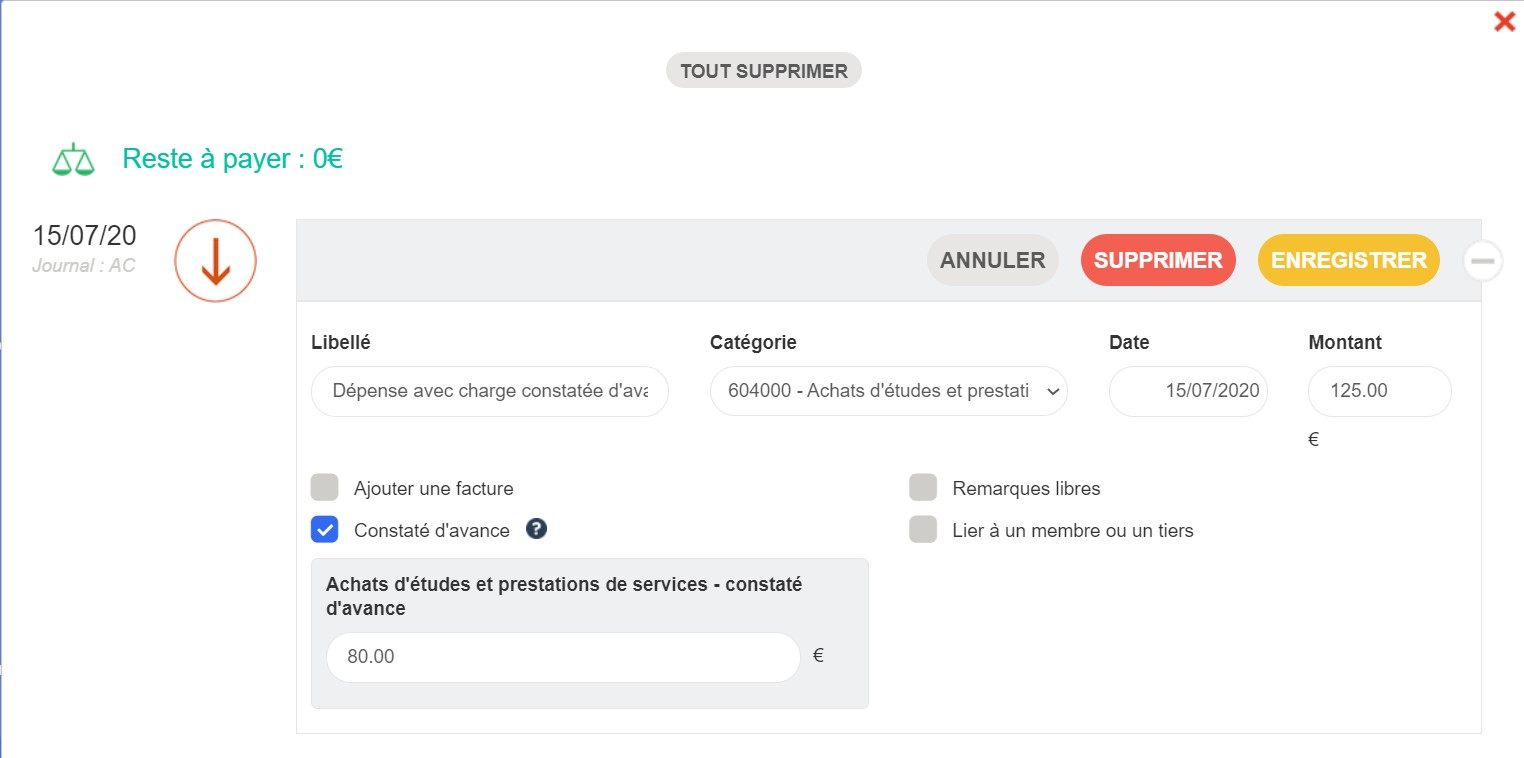Image resolution: width=1524 pixels, height=758 pixels.
Task: Check Lier à un membre ou un tiers
Action: 923,529
